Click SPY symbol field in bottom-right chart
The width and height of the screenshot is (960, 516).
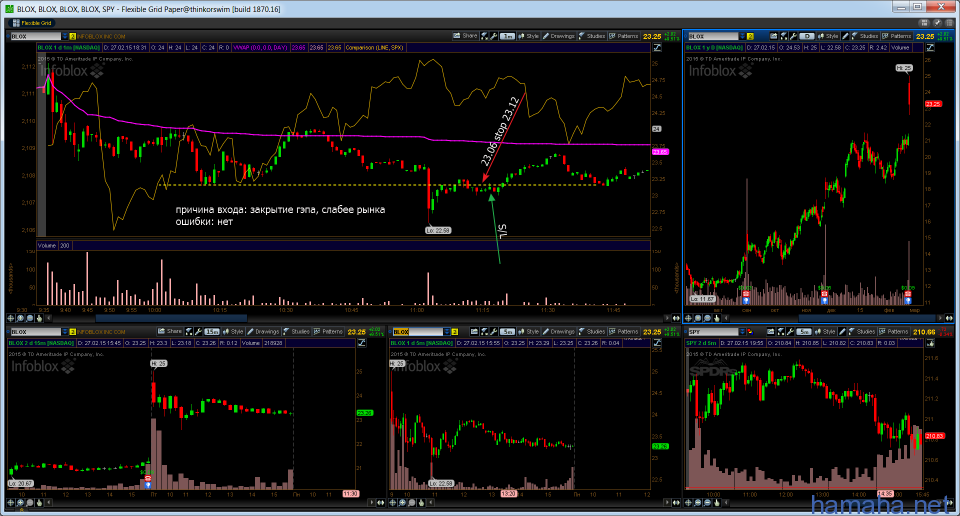click(x=713, y=332)
